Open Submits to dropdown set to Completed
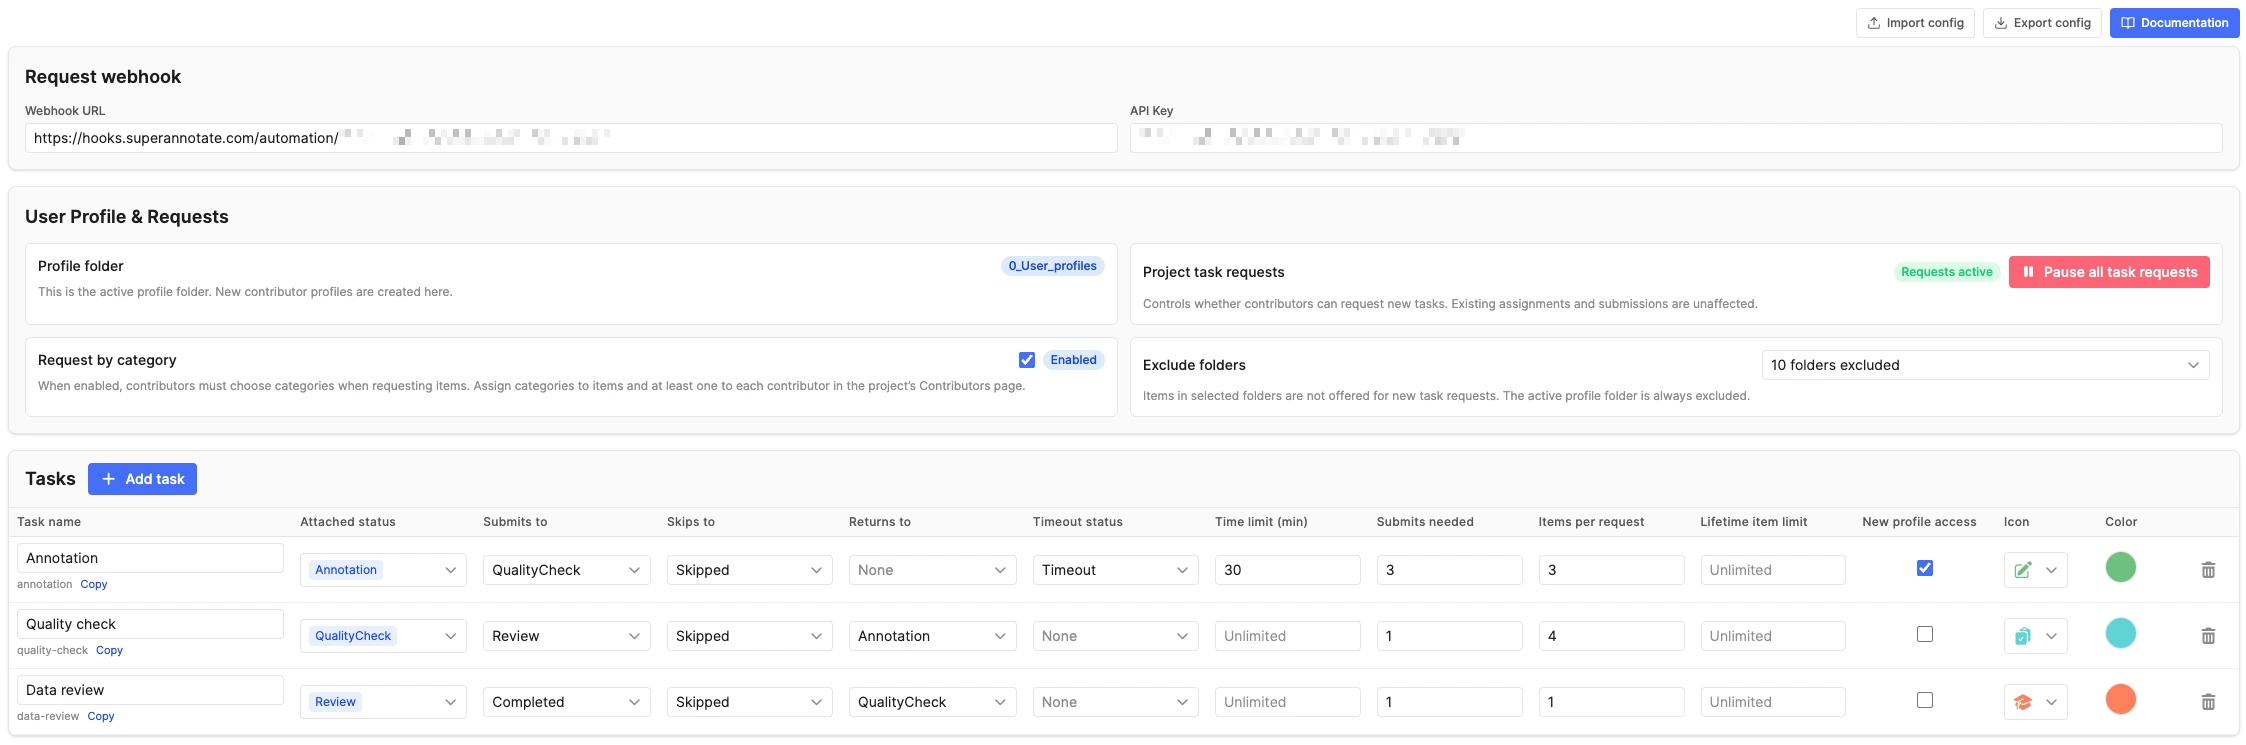 coord(566,702)
